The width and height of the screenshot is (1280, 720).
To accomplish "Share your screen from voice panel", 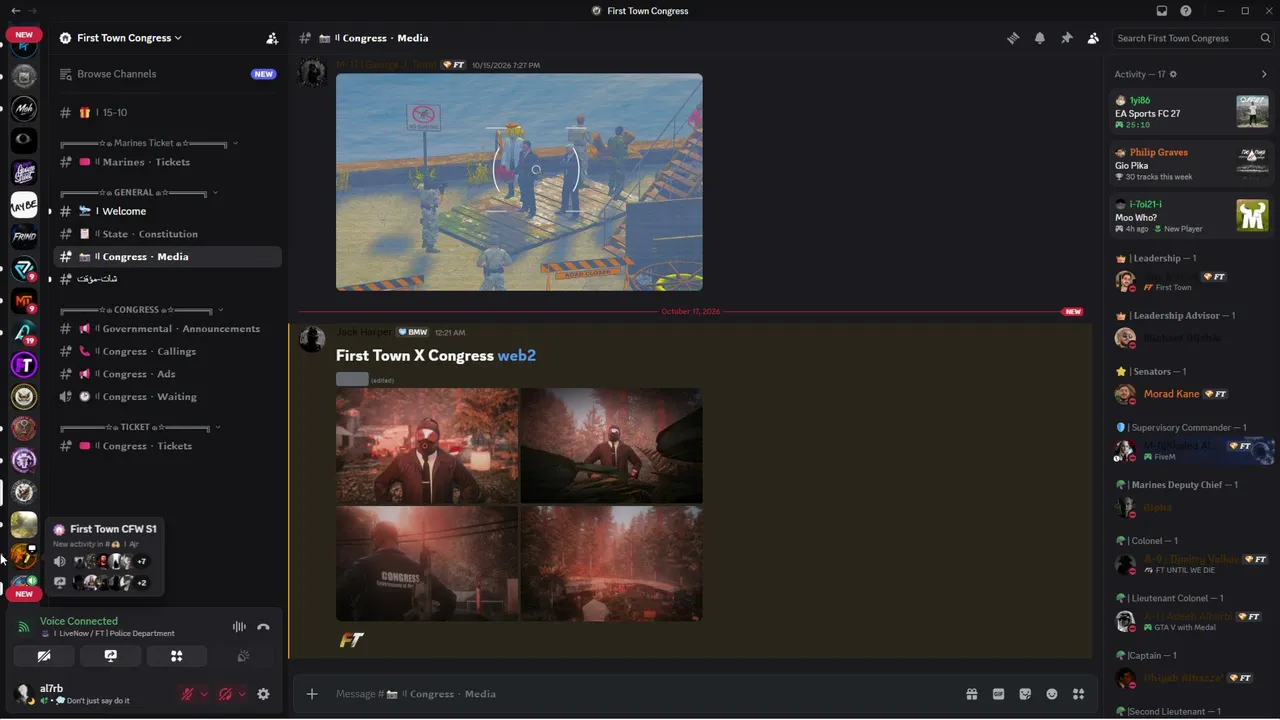I will (x=110, y=656).
